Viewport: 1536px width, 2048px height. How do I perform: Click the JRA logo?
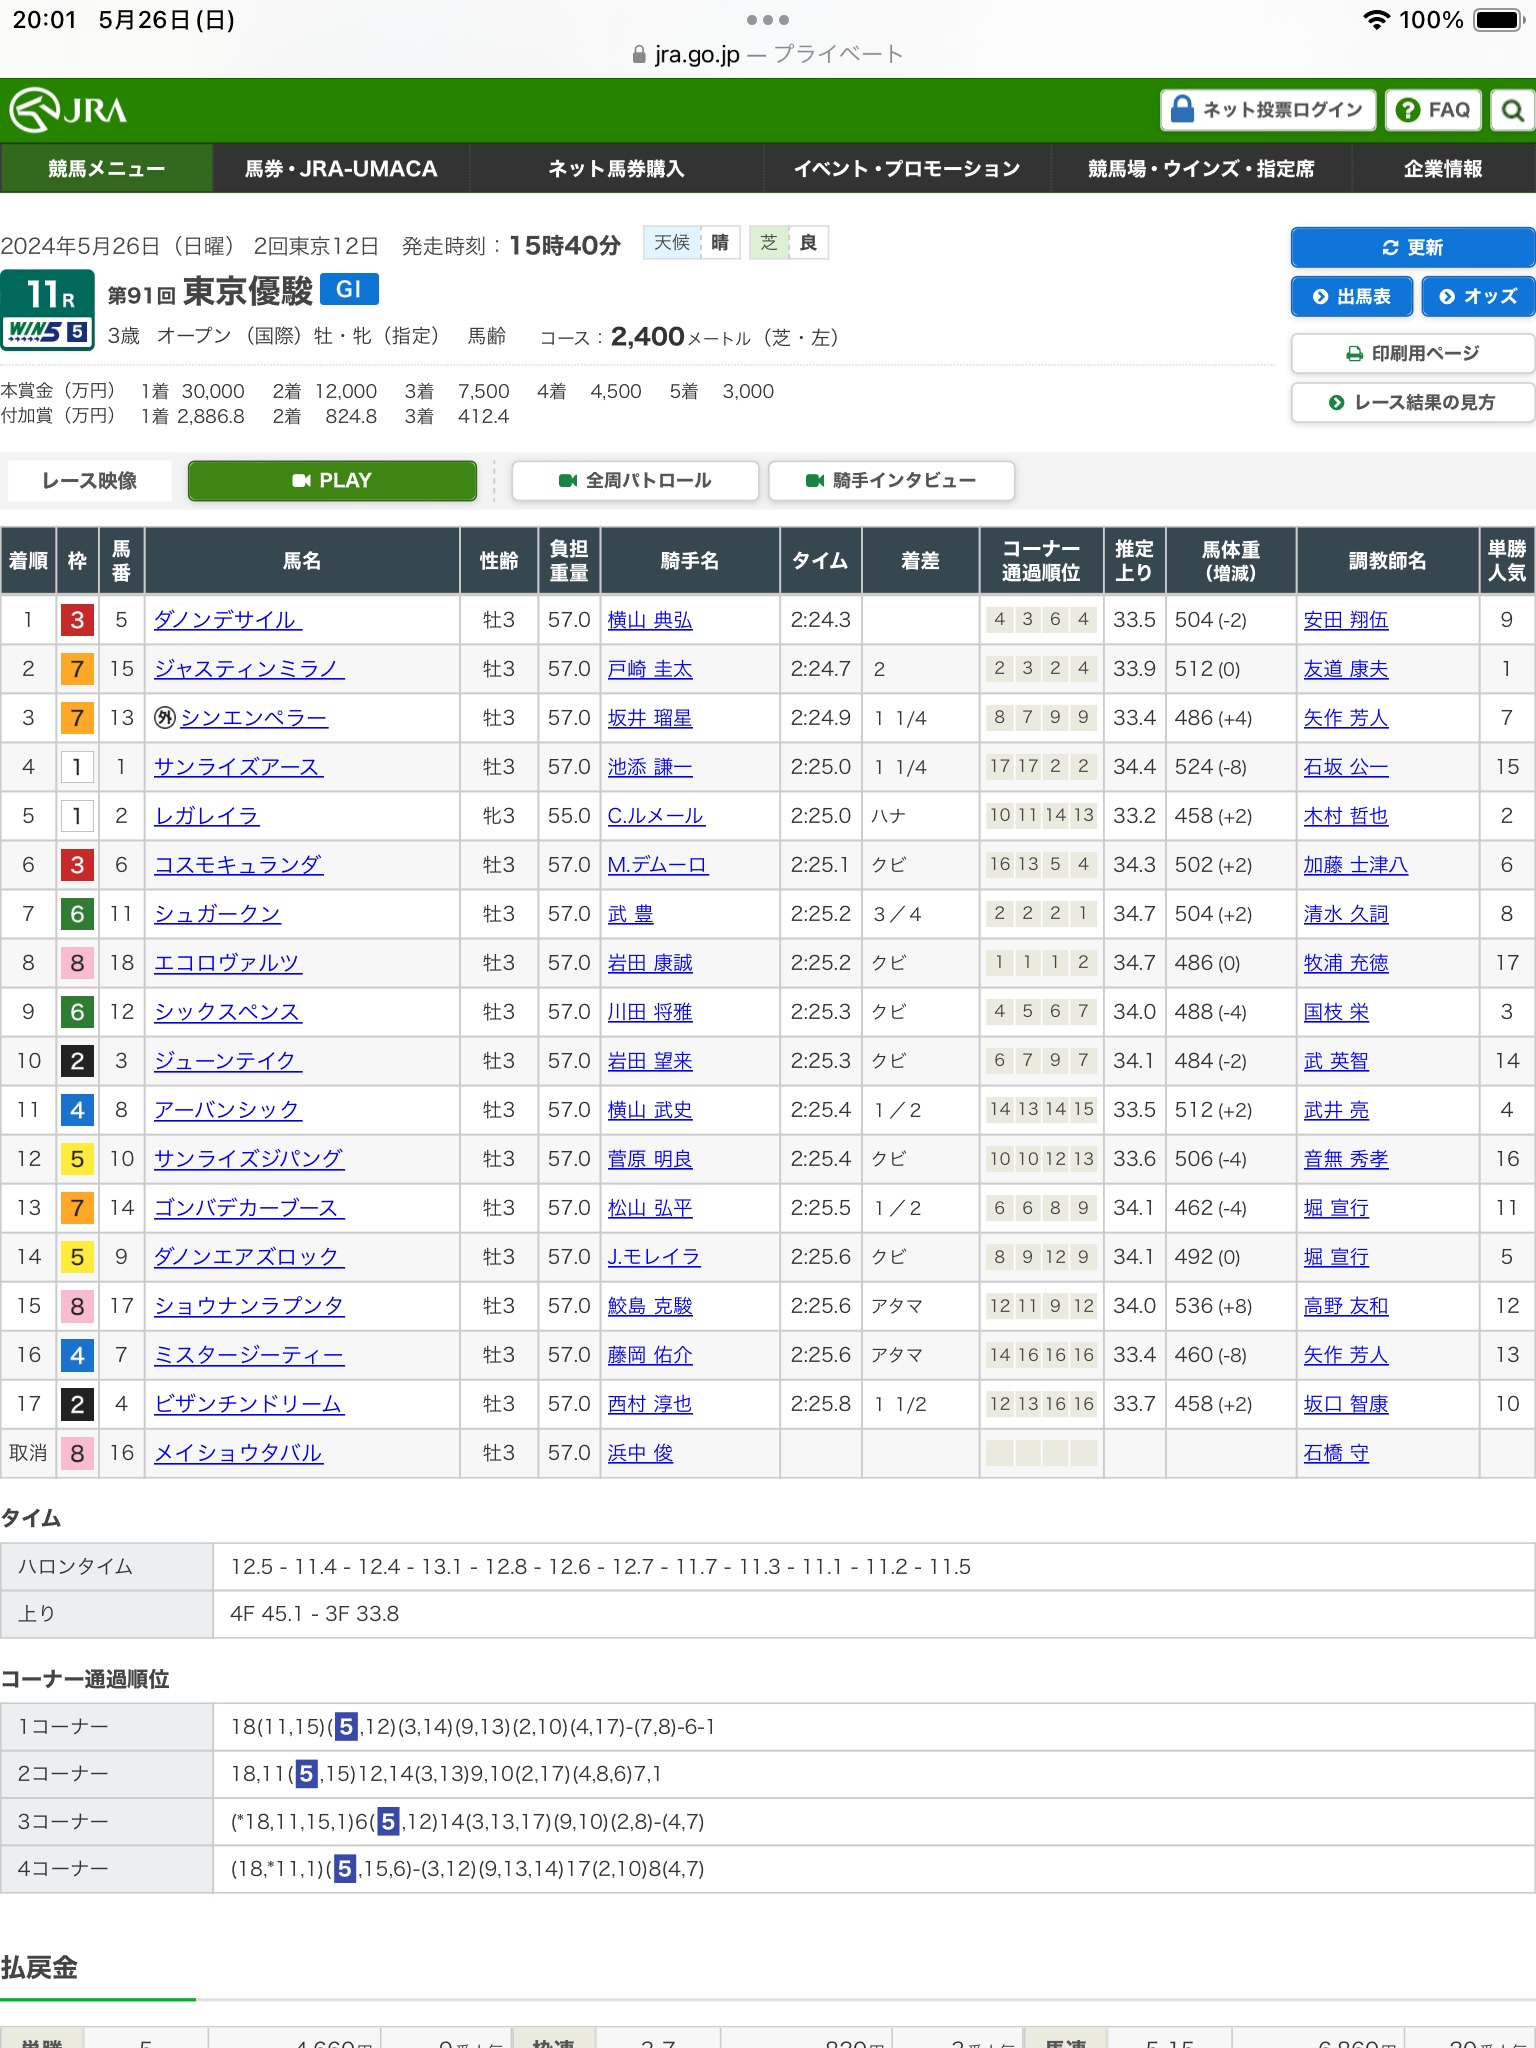click(x=68, y=109)
